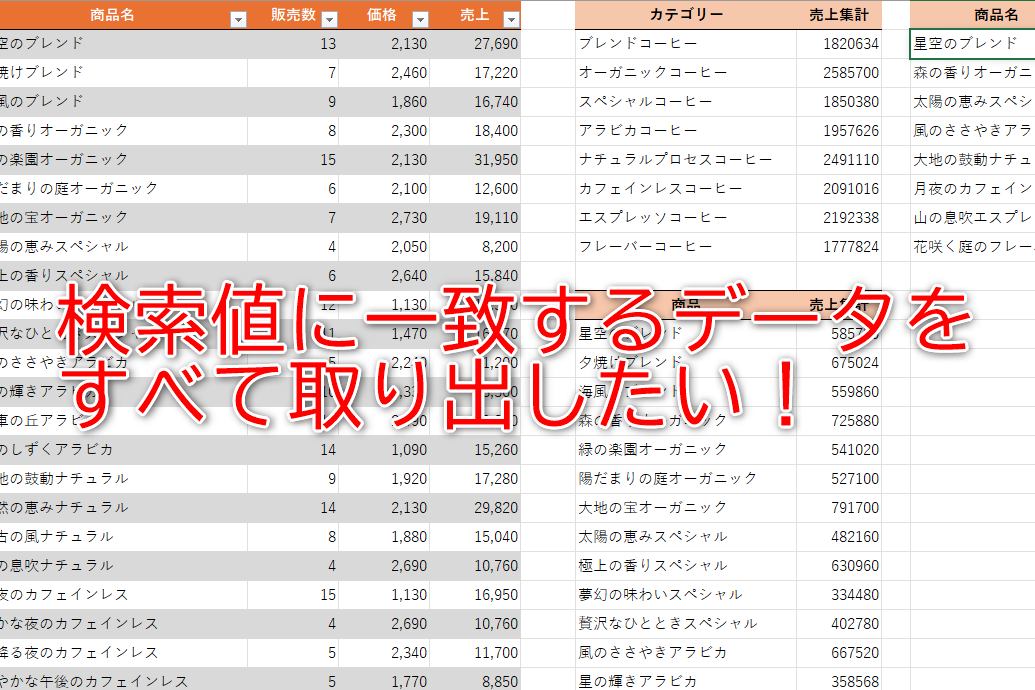Select 星の輝きアラビカ in the product summary table
The width and height of the screenshot is (1035, 690).
tap(686, 681)
